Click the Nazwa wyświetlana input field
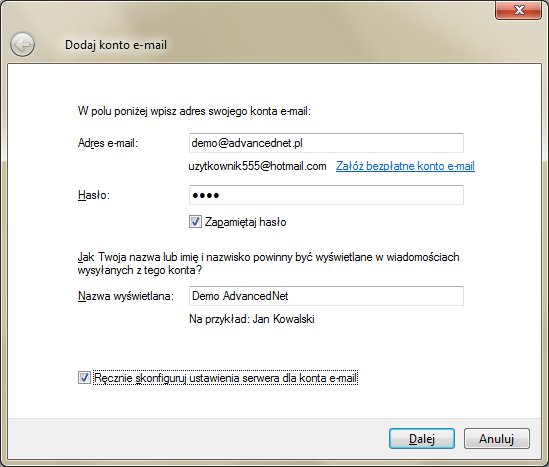The width and height of the screenshot is (549, 467). click(x=326, y=296)
